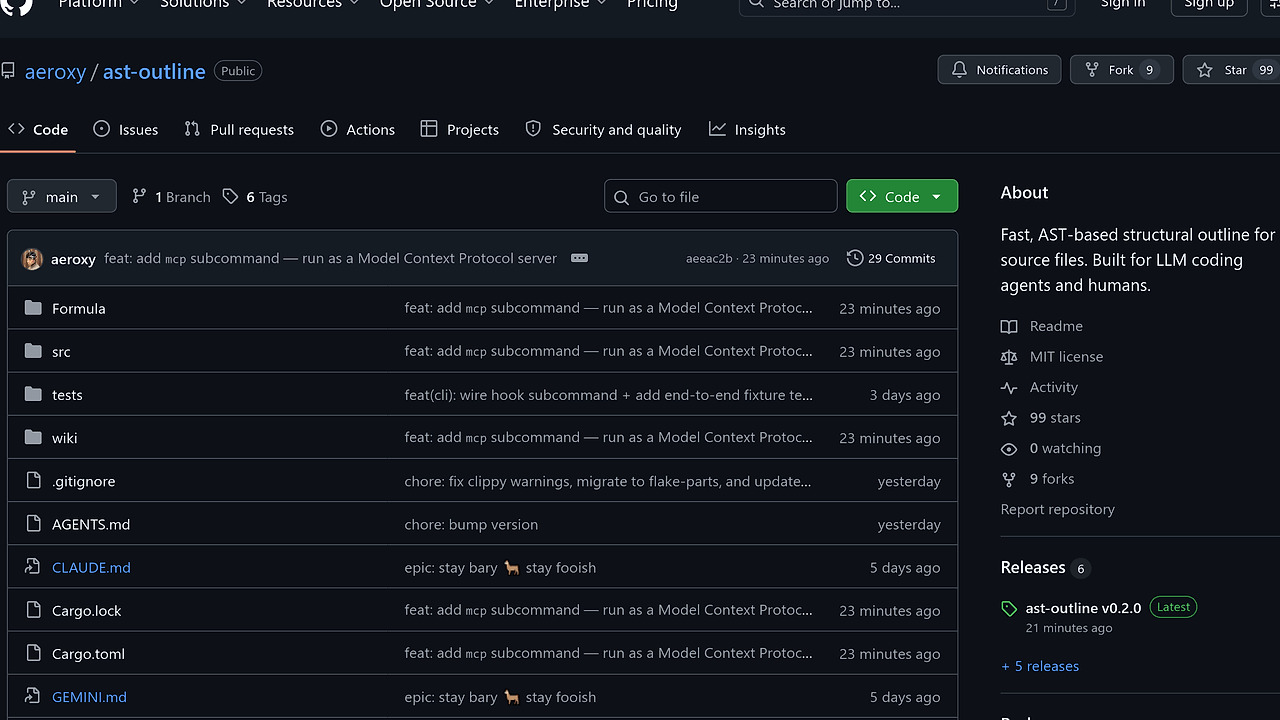This screenshot has height=720, width=1280.
Task: Open the Solutions menu in header
Action: tap(202, 4)
